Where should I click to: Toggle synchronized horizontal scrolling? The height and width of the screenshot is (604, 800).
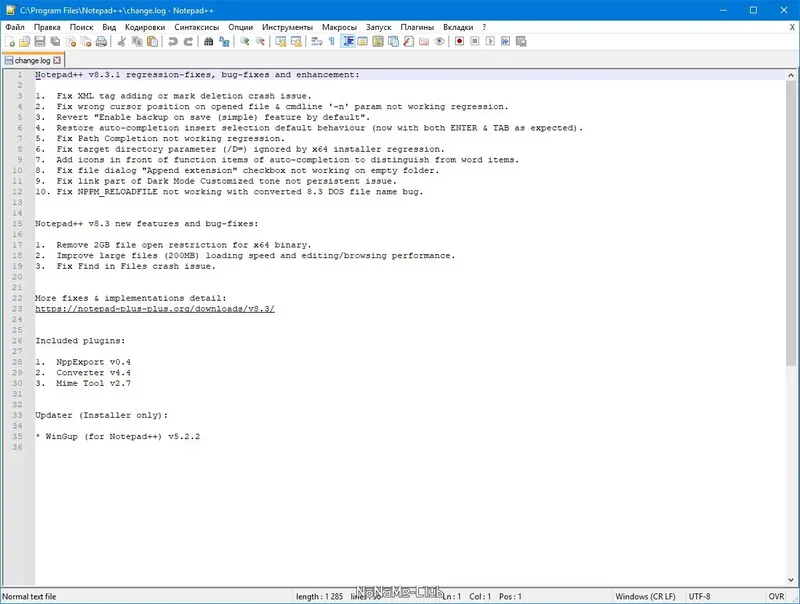pyautogui.click(x=295, y=42)
